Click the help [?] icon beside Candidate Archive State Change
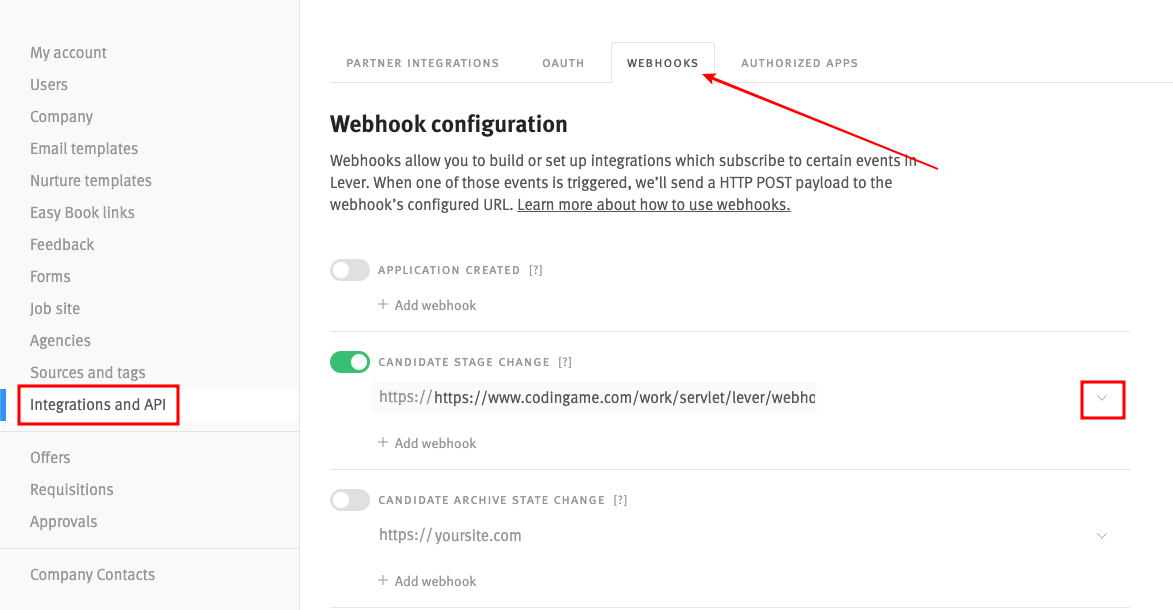The image size is (1173, 610). click(620, 500)
